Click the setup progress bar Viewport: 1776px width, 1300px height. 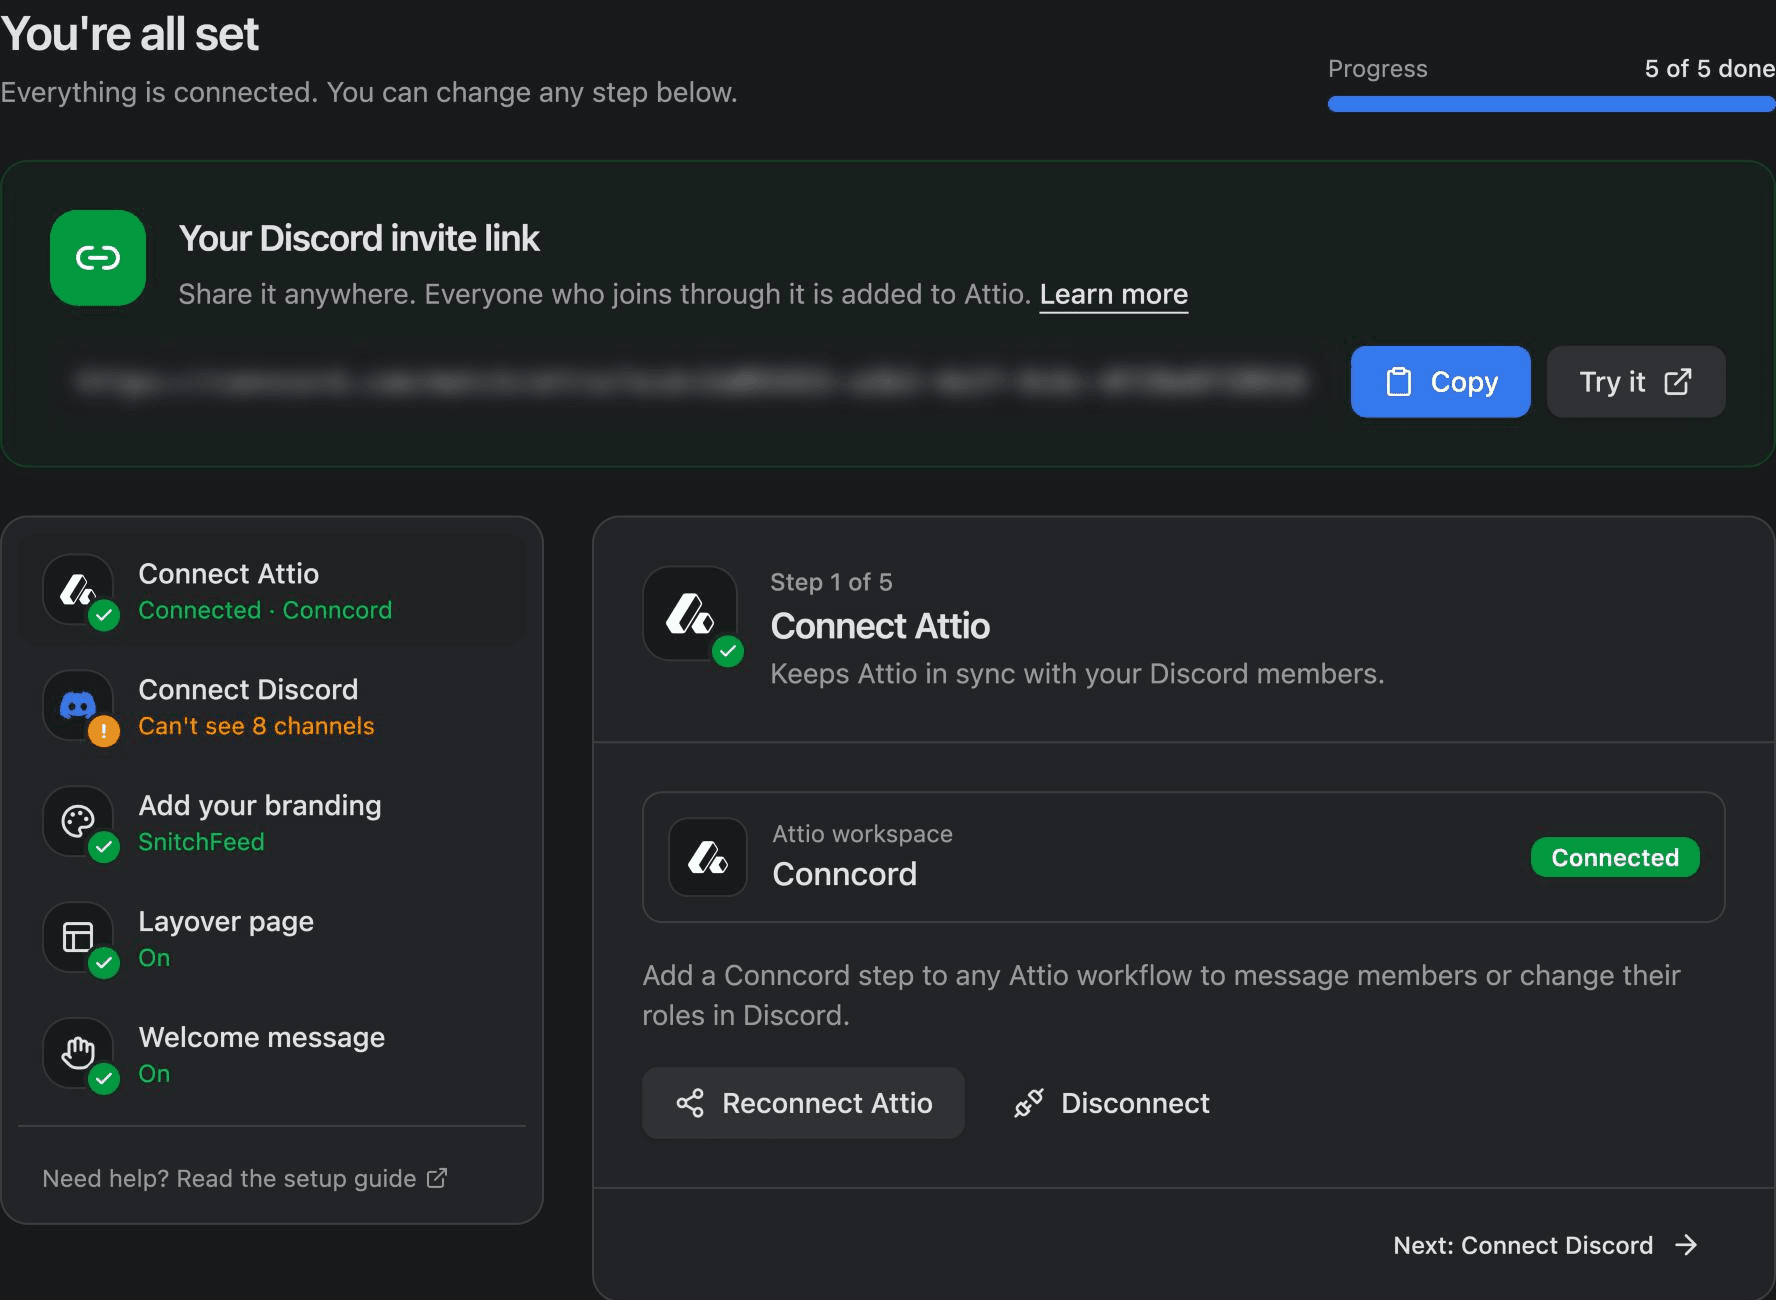click(1551, 104)
